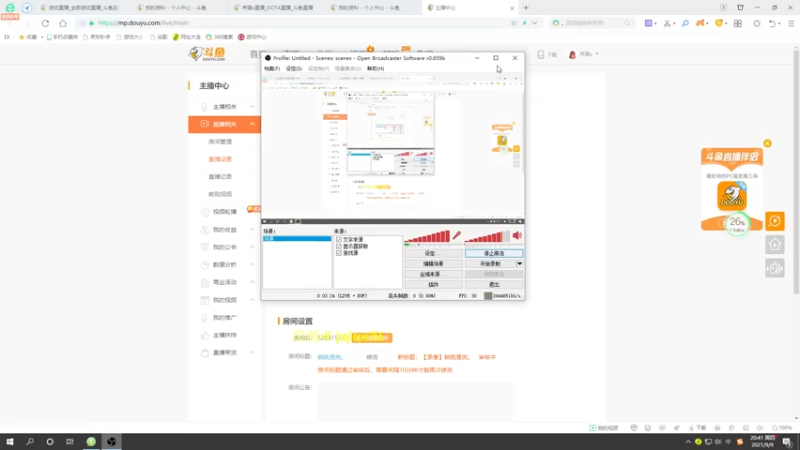The width and height of the screenshot is (800, 450).
Task: Open the notification center icon
Action: [x=788, y=442]
